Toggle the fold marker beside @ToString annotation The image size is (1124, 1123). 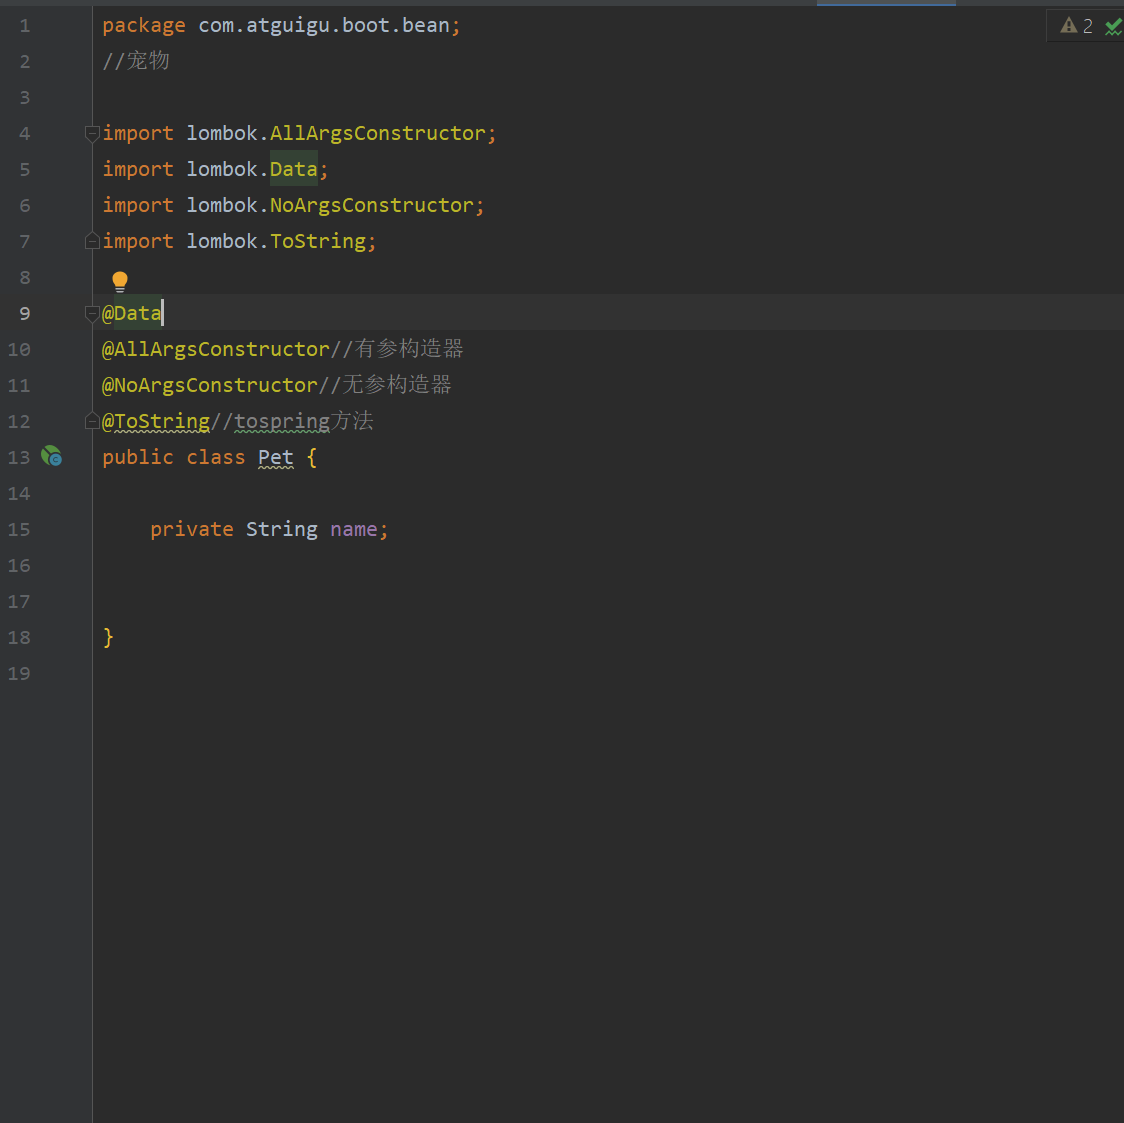pyautogui.click(x=91, y=421)
